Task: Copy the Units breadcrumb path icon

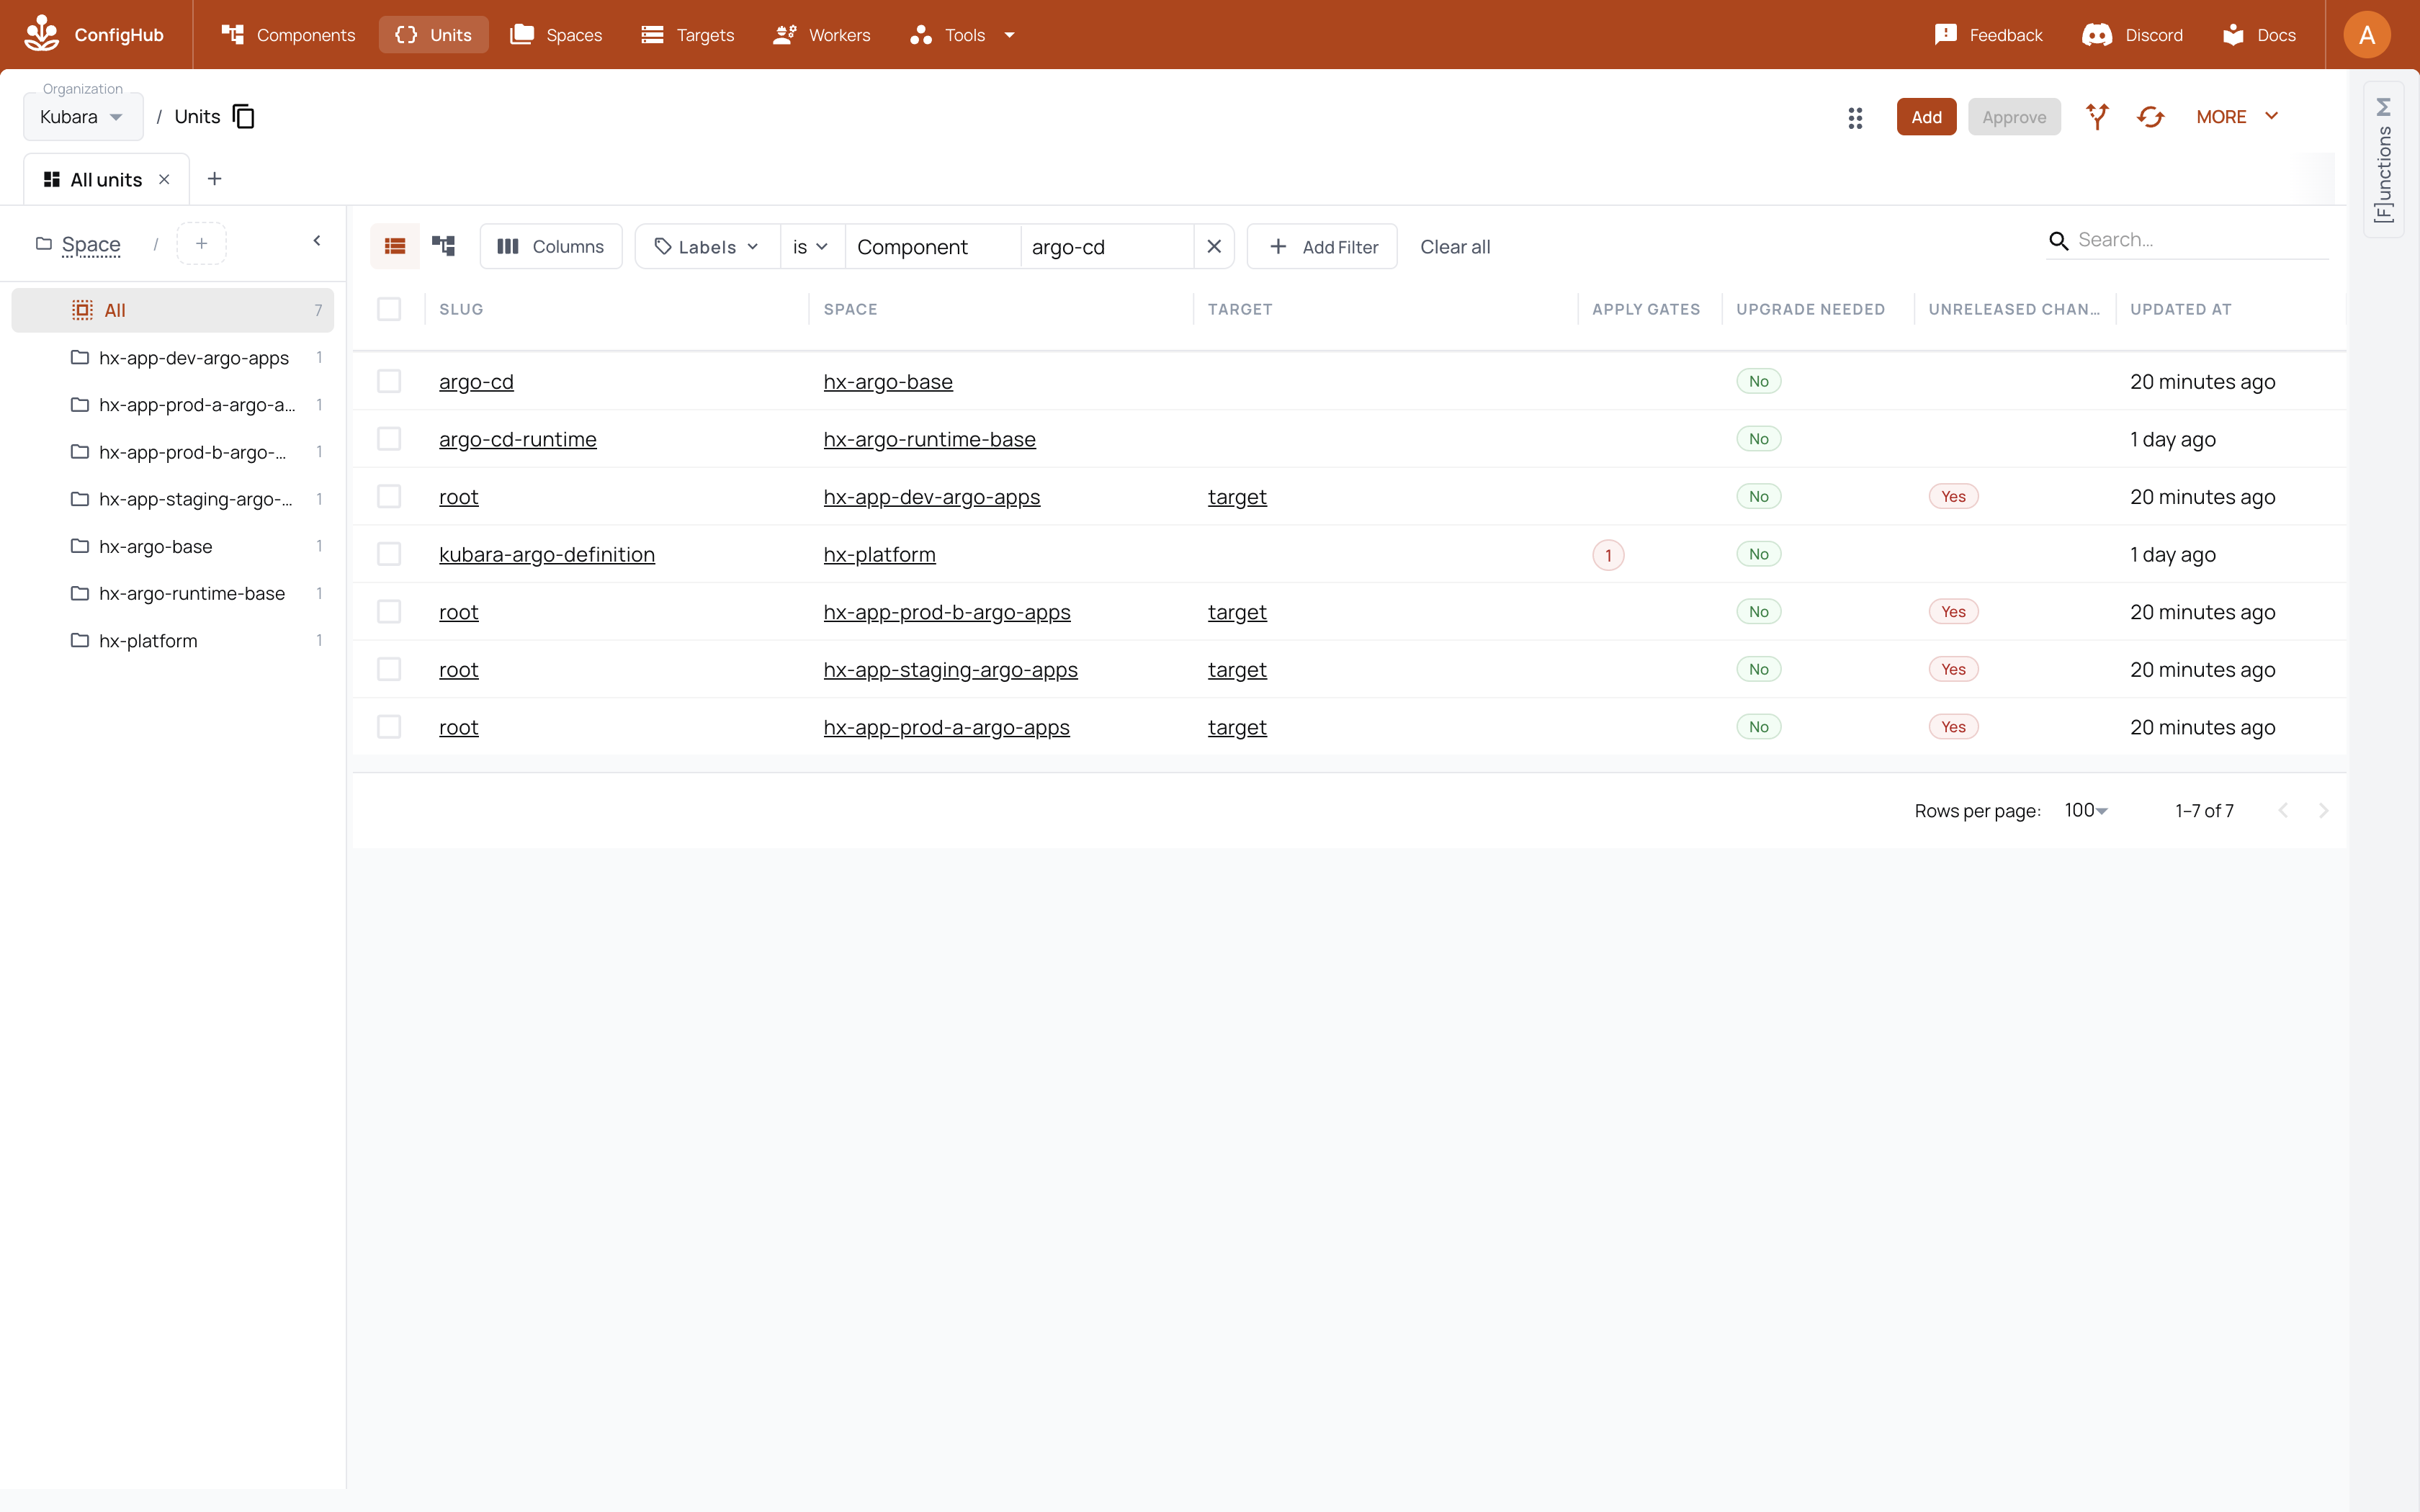Action: [x=244, y=117]
